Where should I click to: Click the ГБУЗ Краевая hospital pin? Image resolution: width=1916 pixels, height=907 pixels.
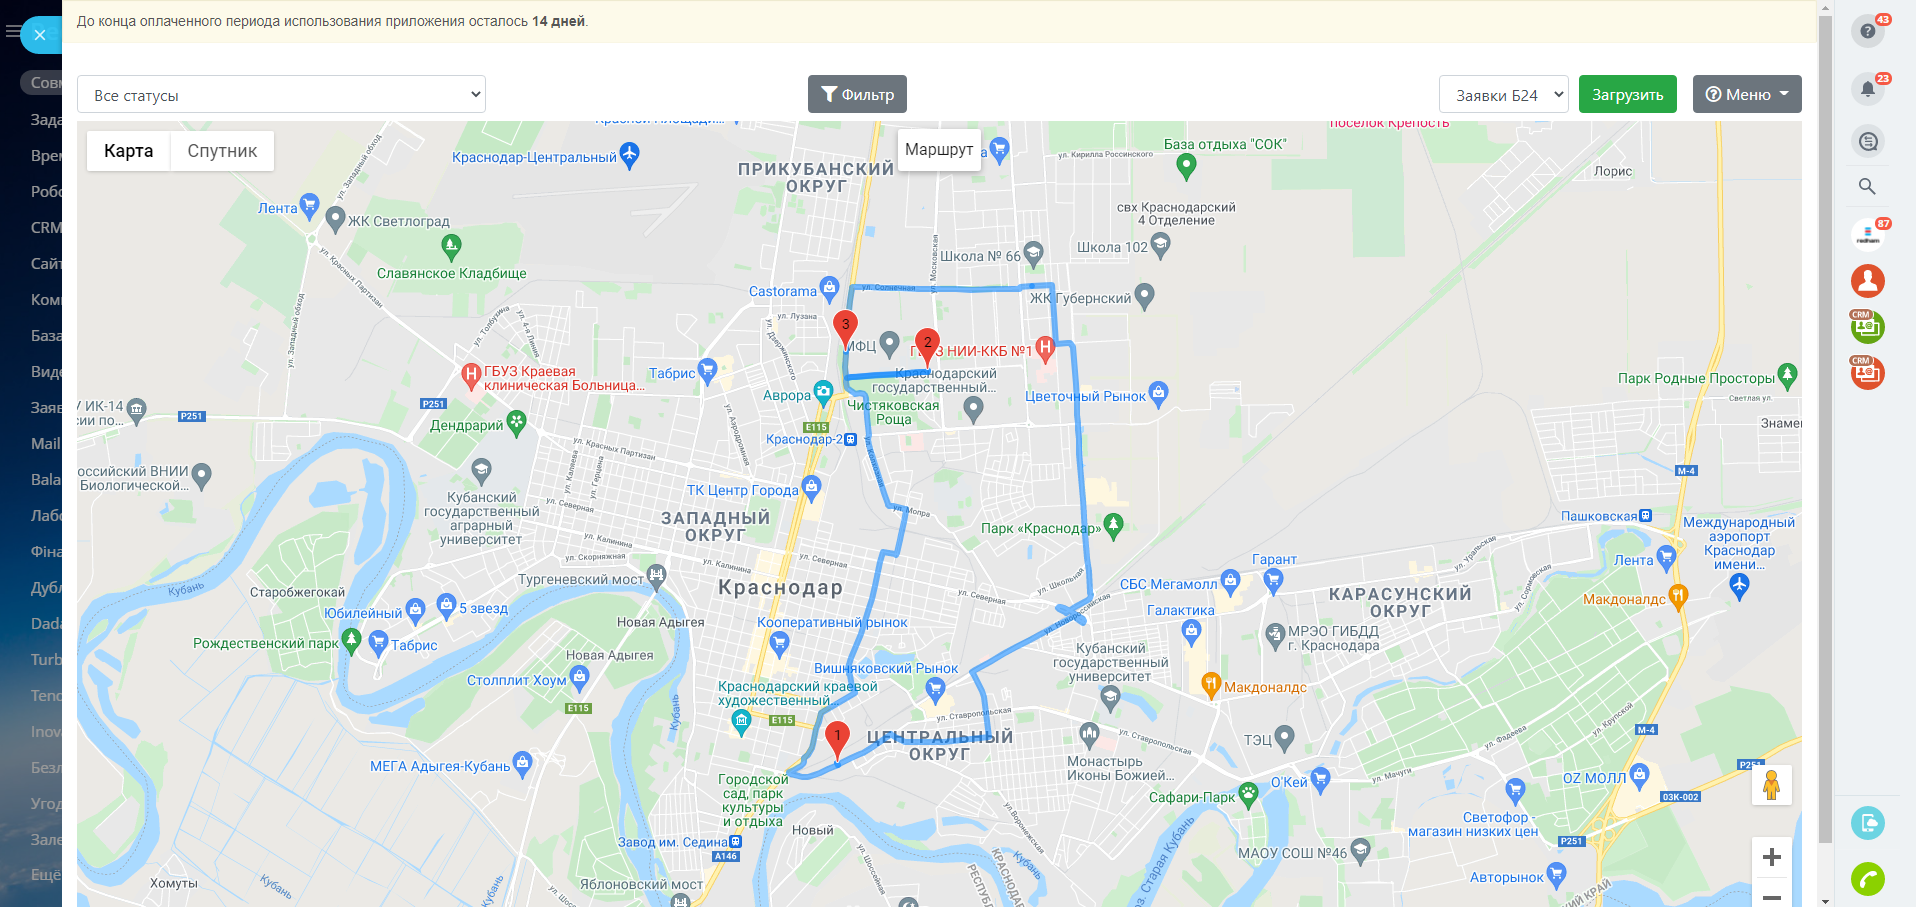pos(471,376)
